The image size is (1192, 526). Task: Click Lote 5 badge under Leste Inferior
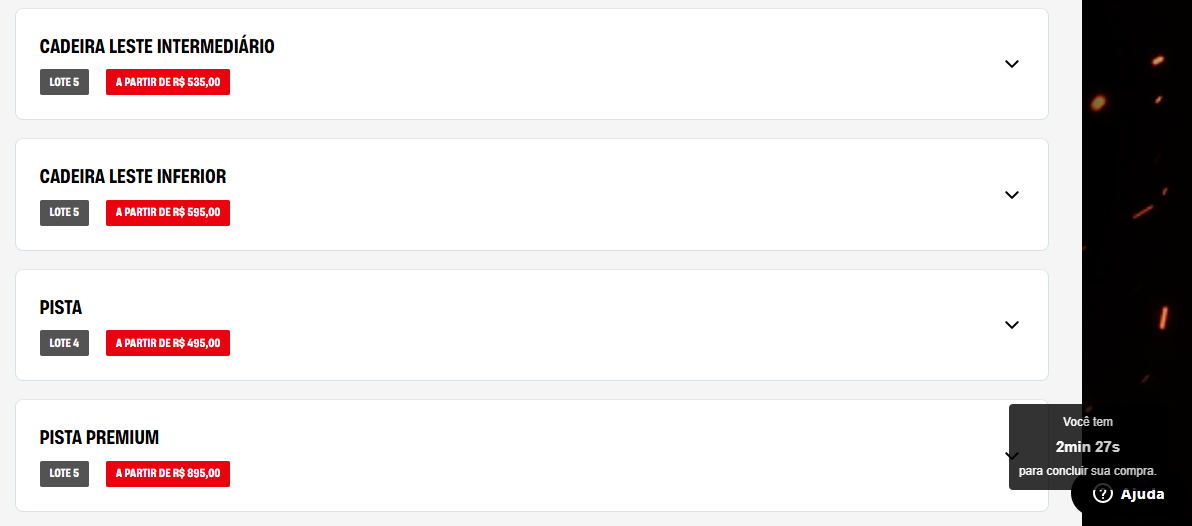click(x=64, y=212)
